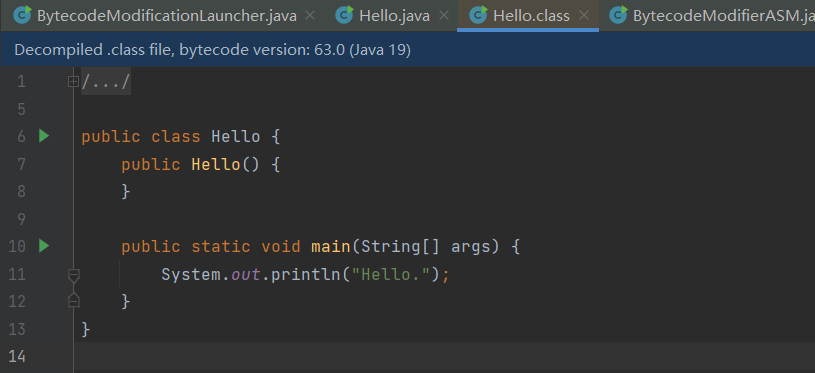Click the folded /.../ placeholder text

click(x=106, y=82)
